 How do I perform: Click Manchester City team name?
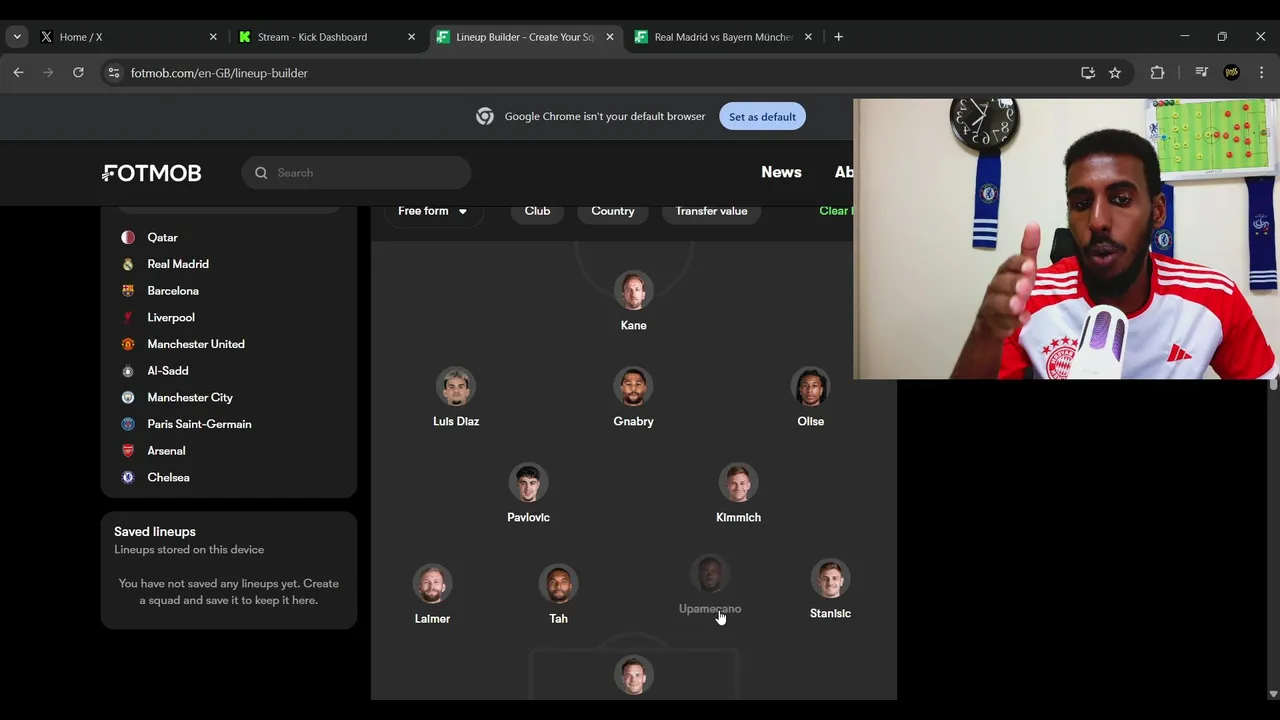(190, 398)
